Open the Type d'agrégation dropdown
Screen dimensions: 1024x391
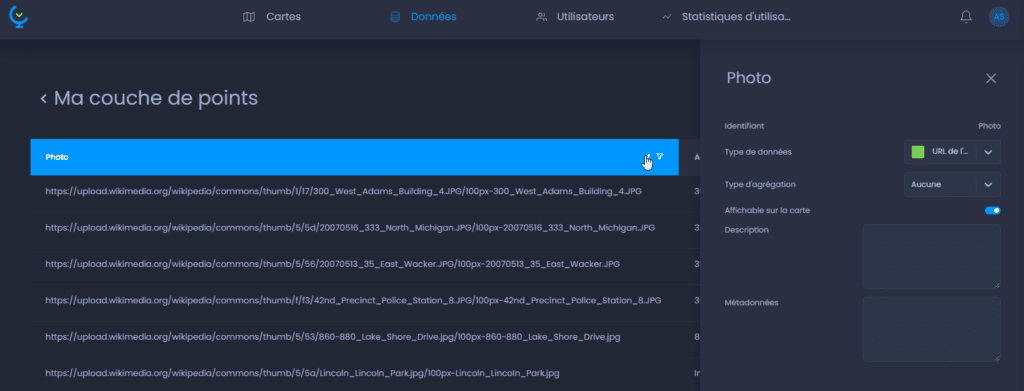[952, 184]
